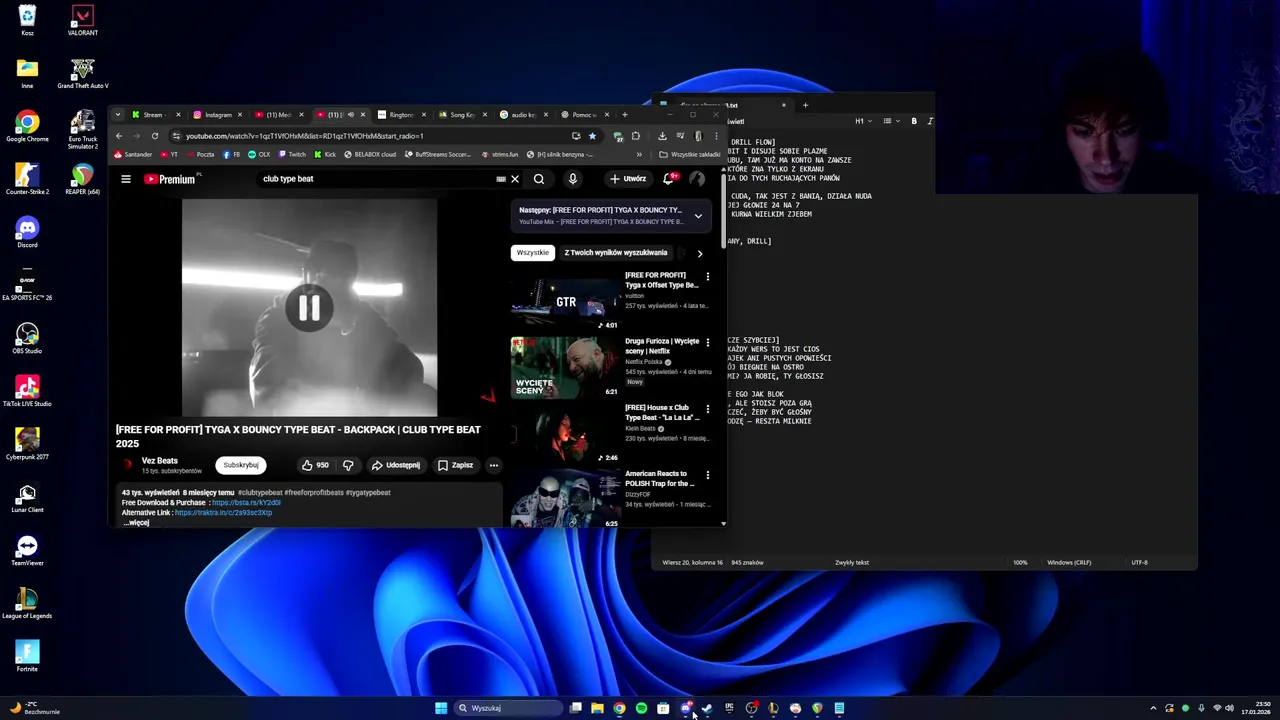Open options for Tyga x Offset Type Beat video
The width and height of the screenshot is (1280, 720).
(708, 276)
